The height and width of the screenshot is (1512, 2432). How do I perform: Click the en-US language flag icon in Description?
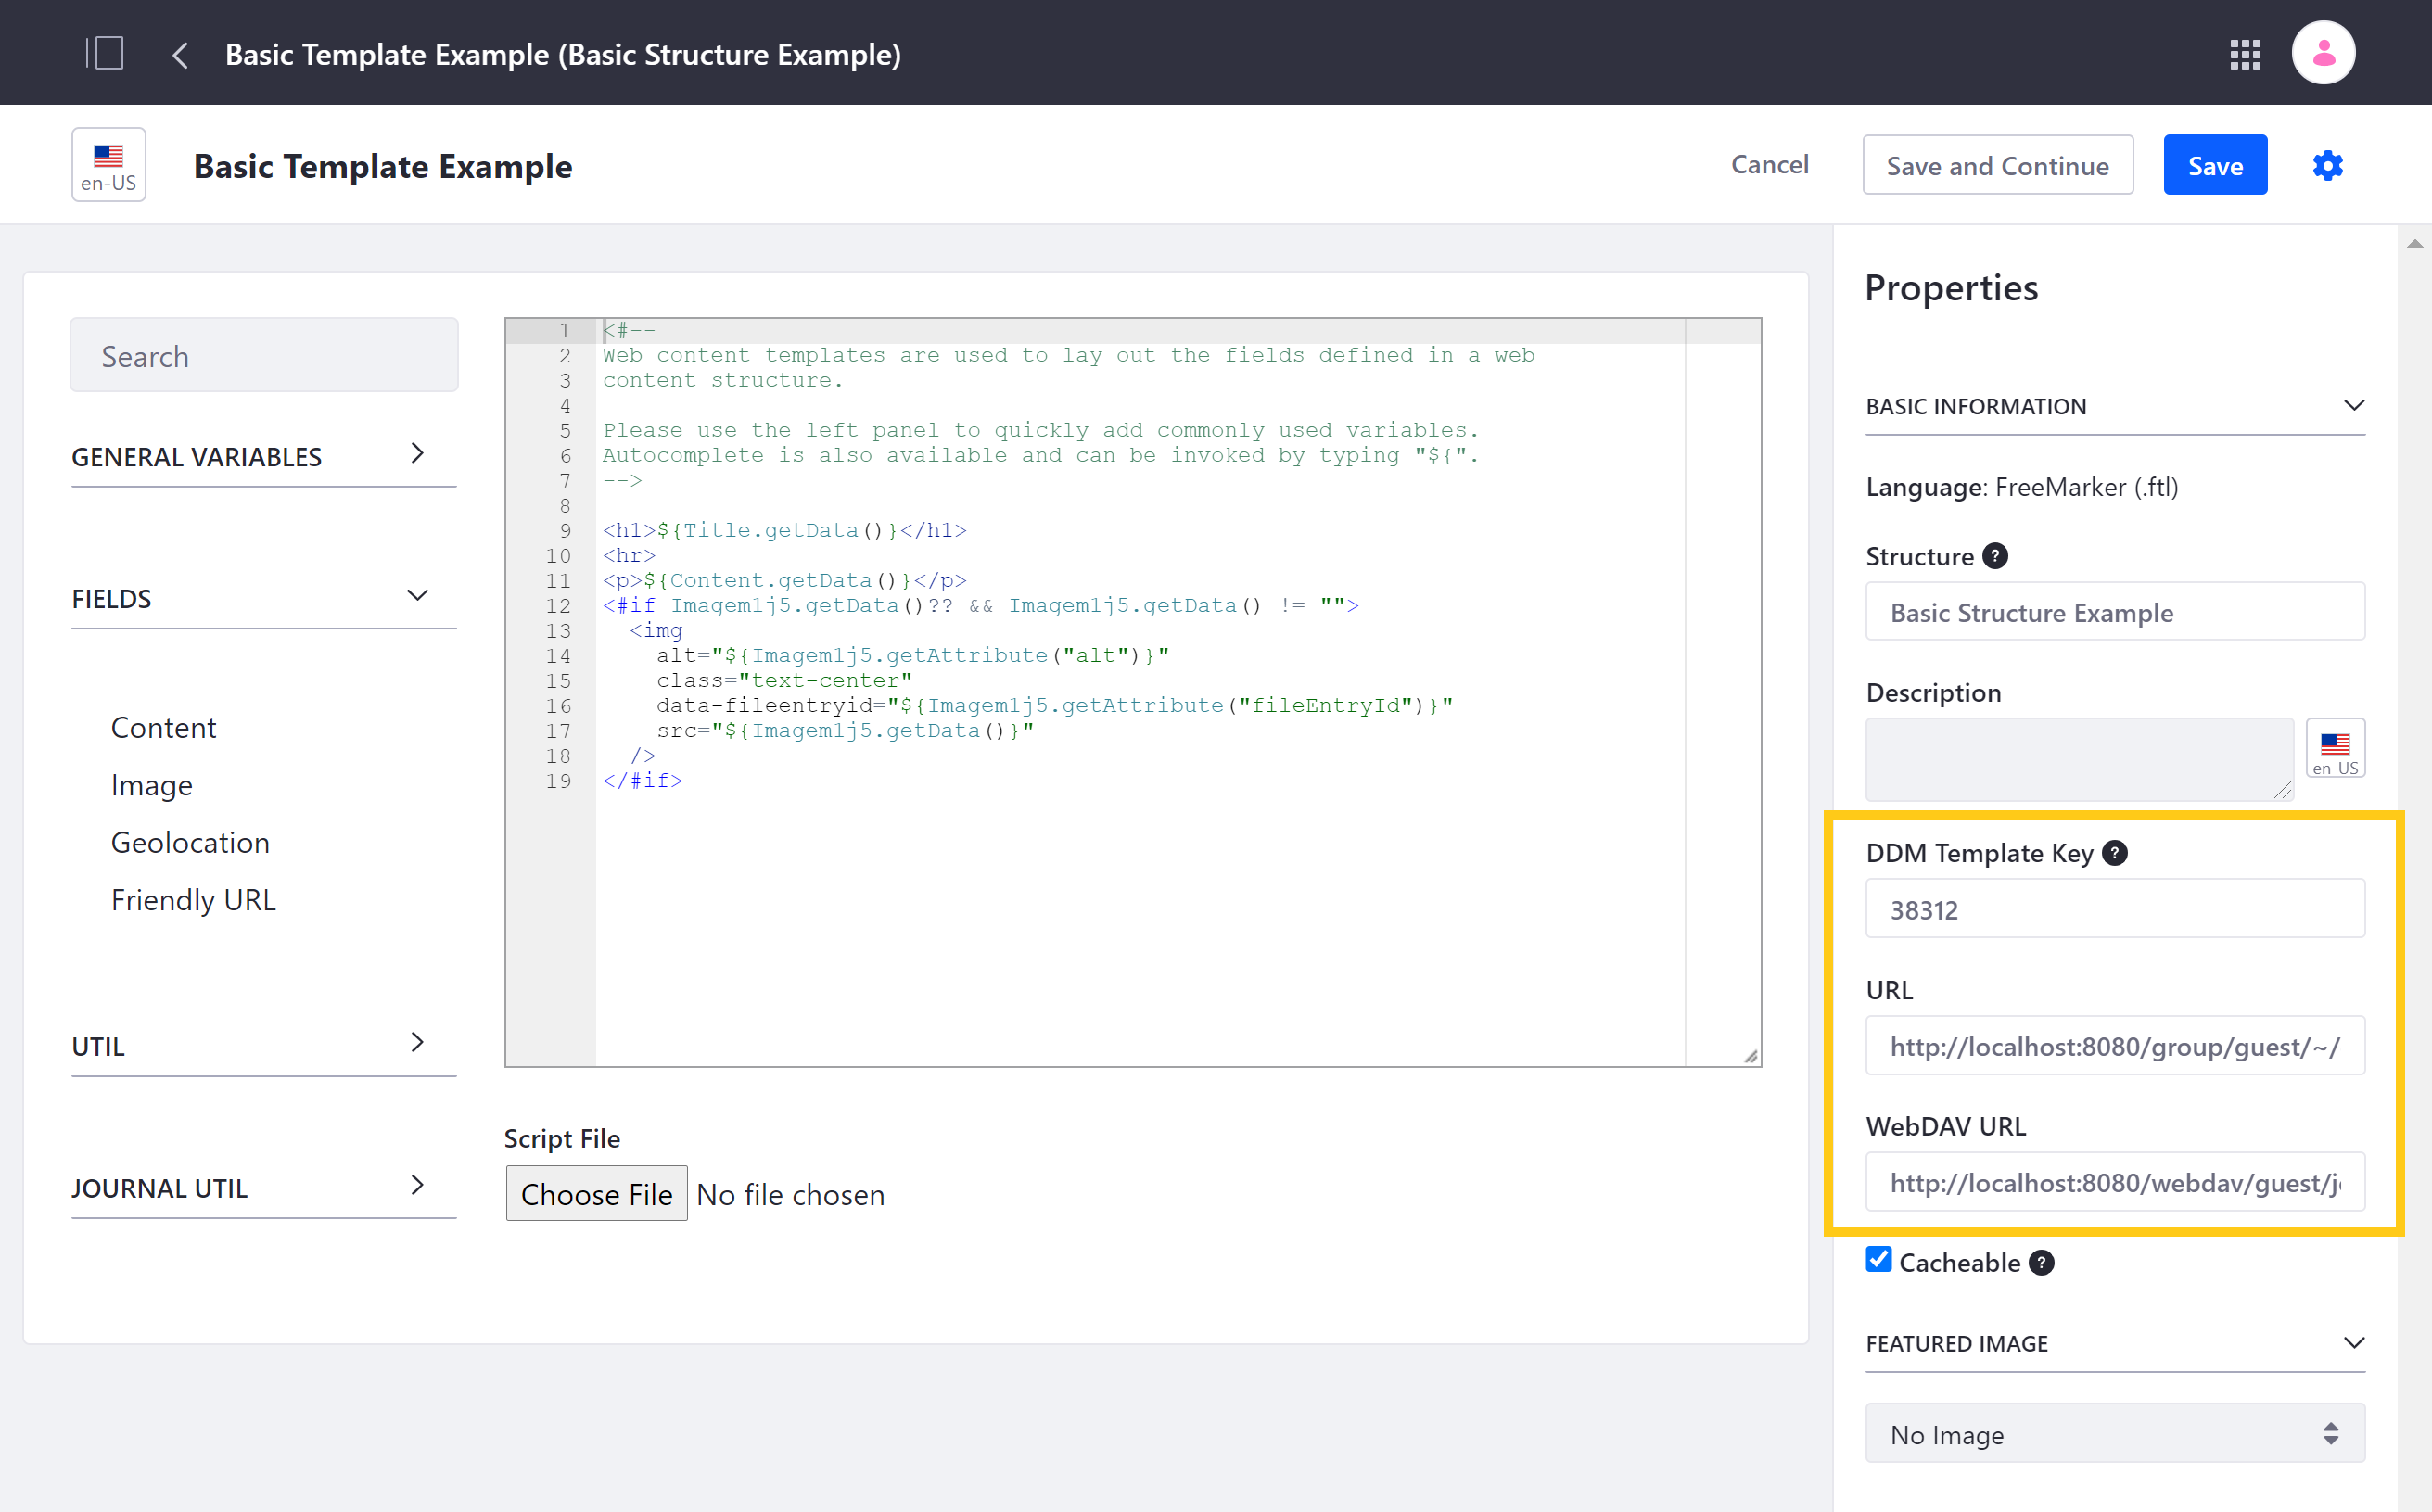click(x=2337, y=753)
